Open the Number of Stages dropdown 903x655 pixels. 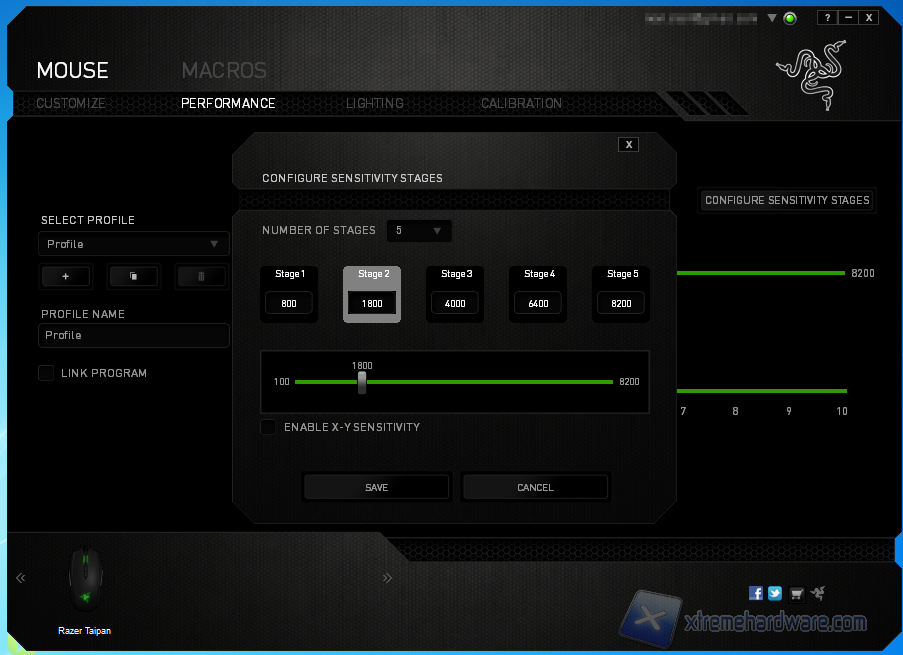[x=418, y=231]
